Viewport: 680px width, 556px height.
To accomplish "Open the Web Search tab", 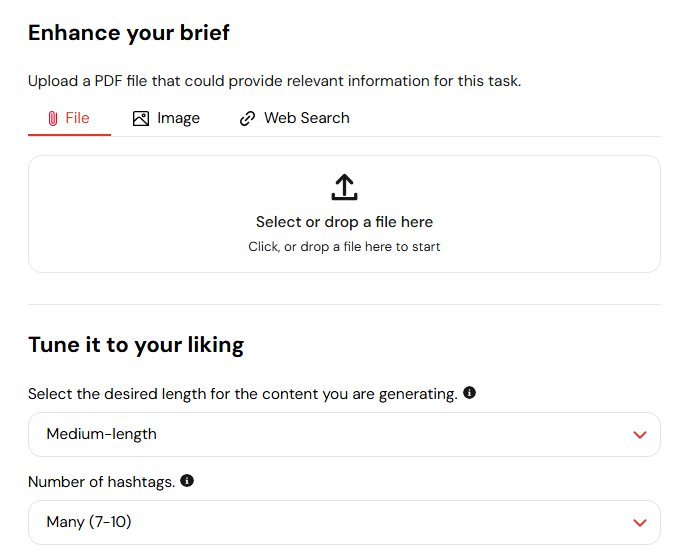I will (306, 118).
